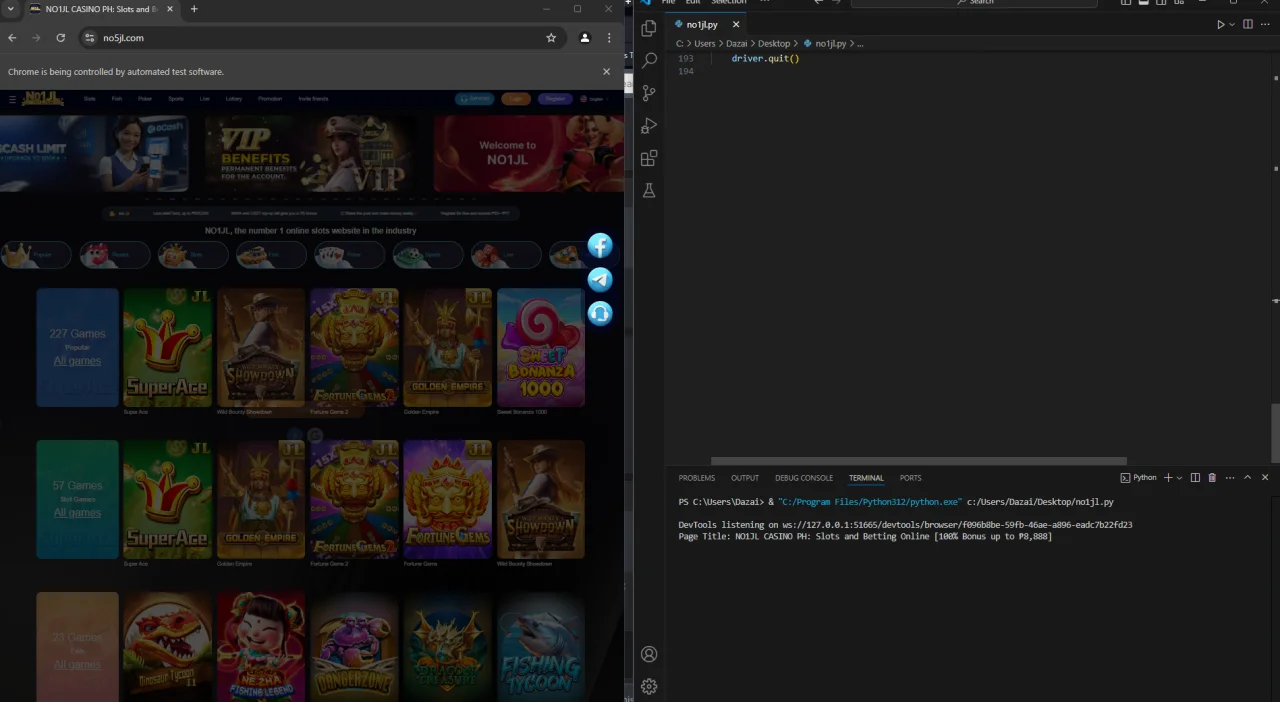Reload the Chrome page

point(60,38)
